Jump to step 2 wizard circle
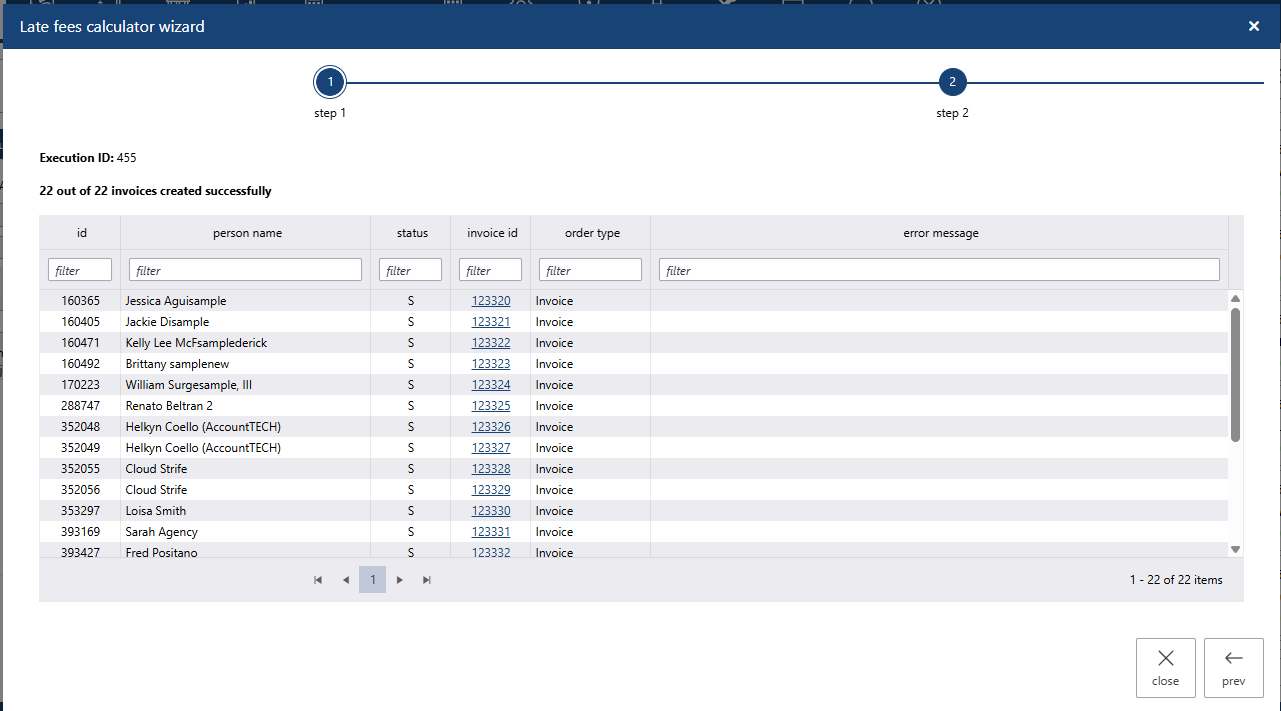The height and width of the screenshot is (711, 1281). click(x=952, y=82)
